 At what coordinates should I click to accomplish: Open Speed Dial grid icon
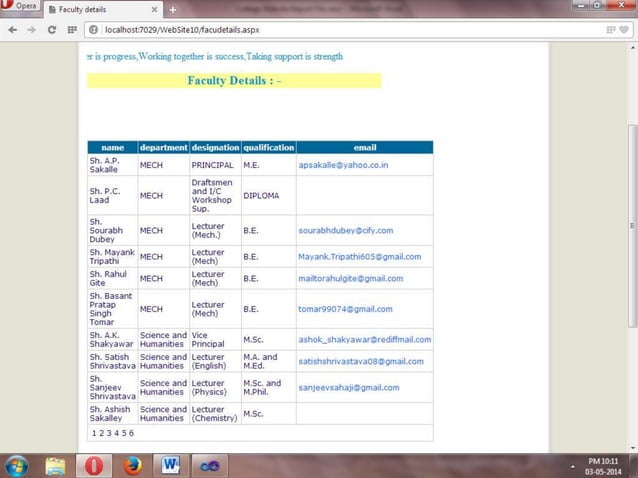coord(72,30)
